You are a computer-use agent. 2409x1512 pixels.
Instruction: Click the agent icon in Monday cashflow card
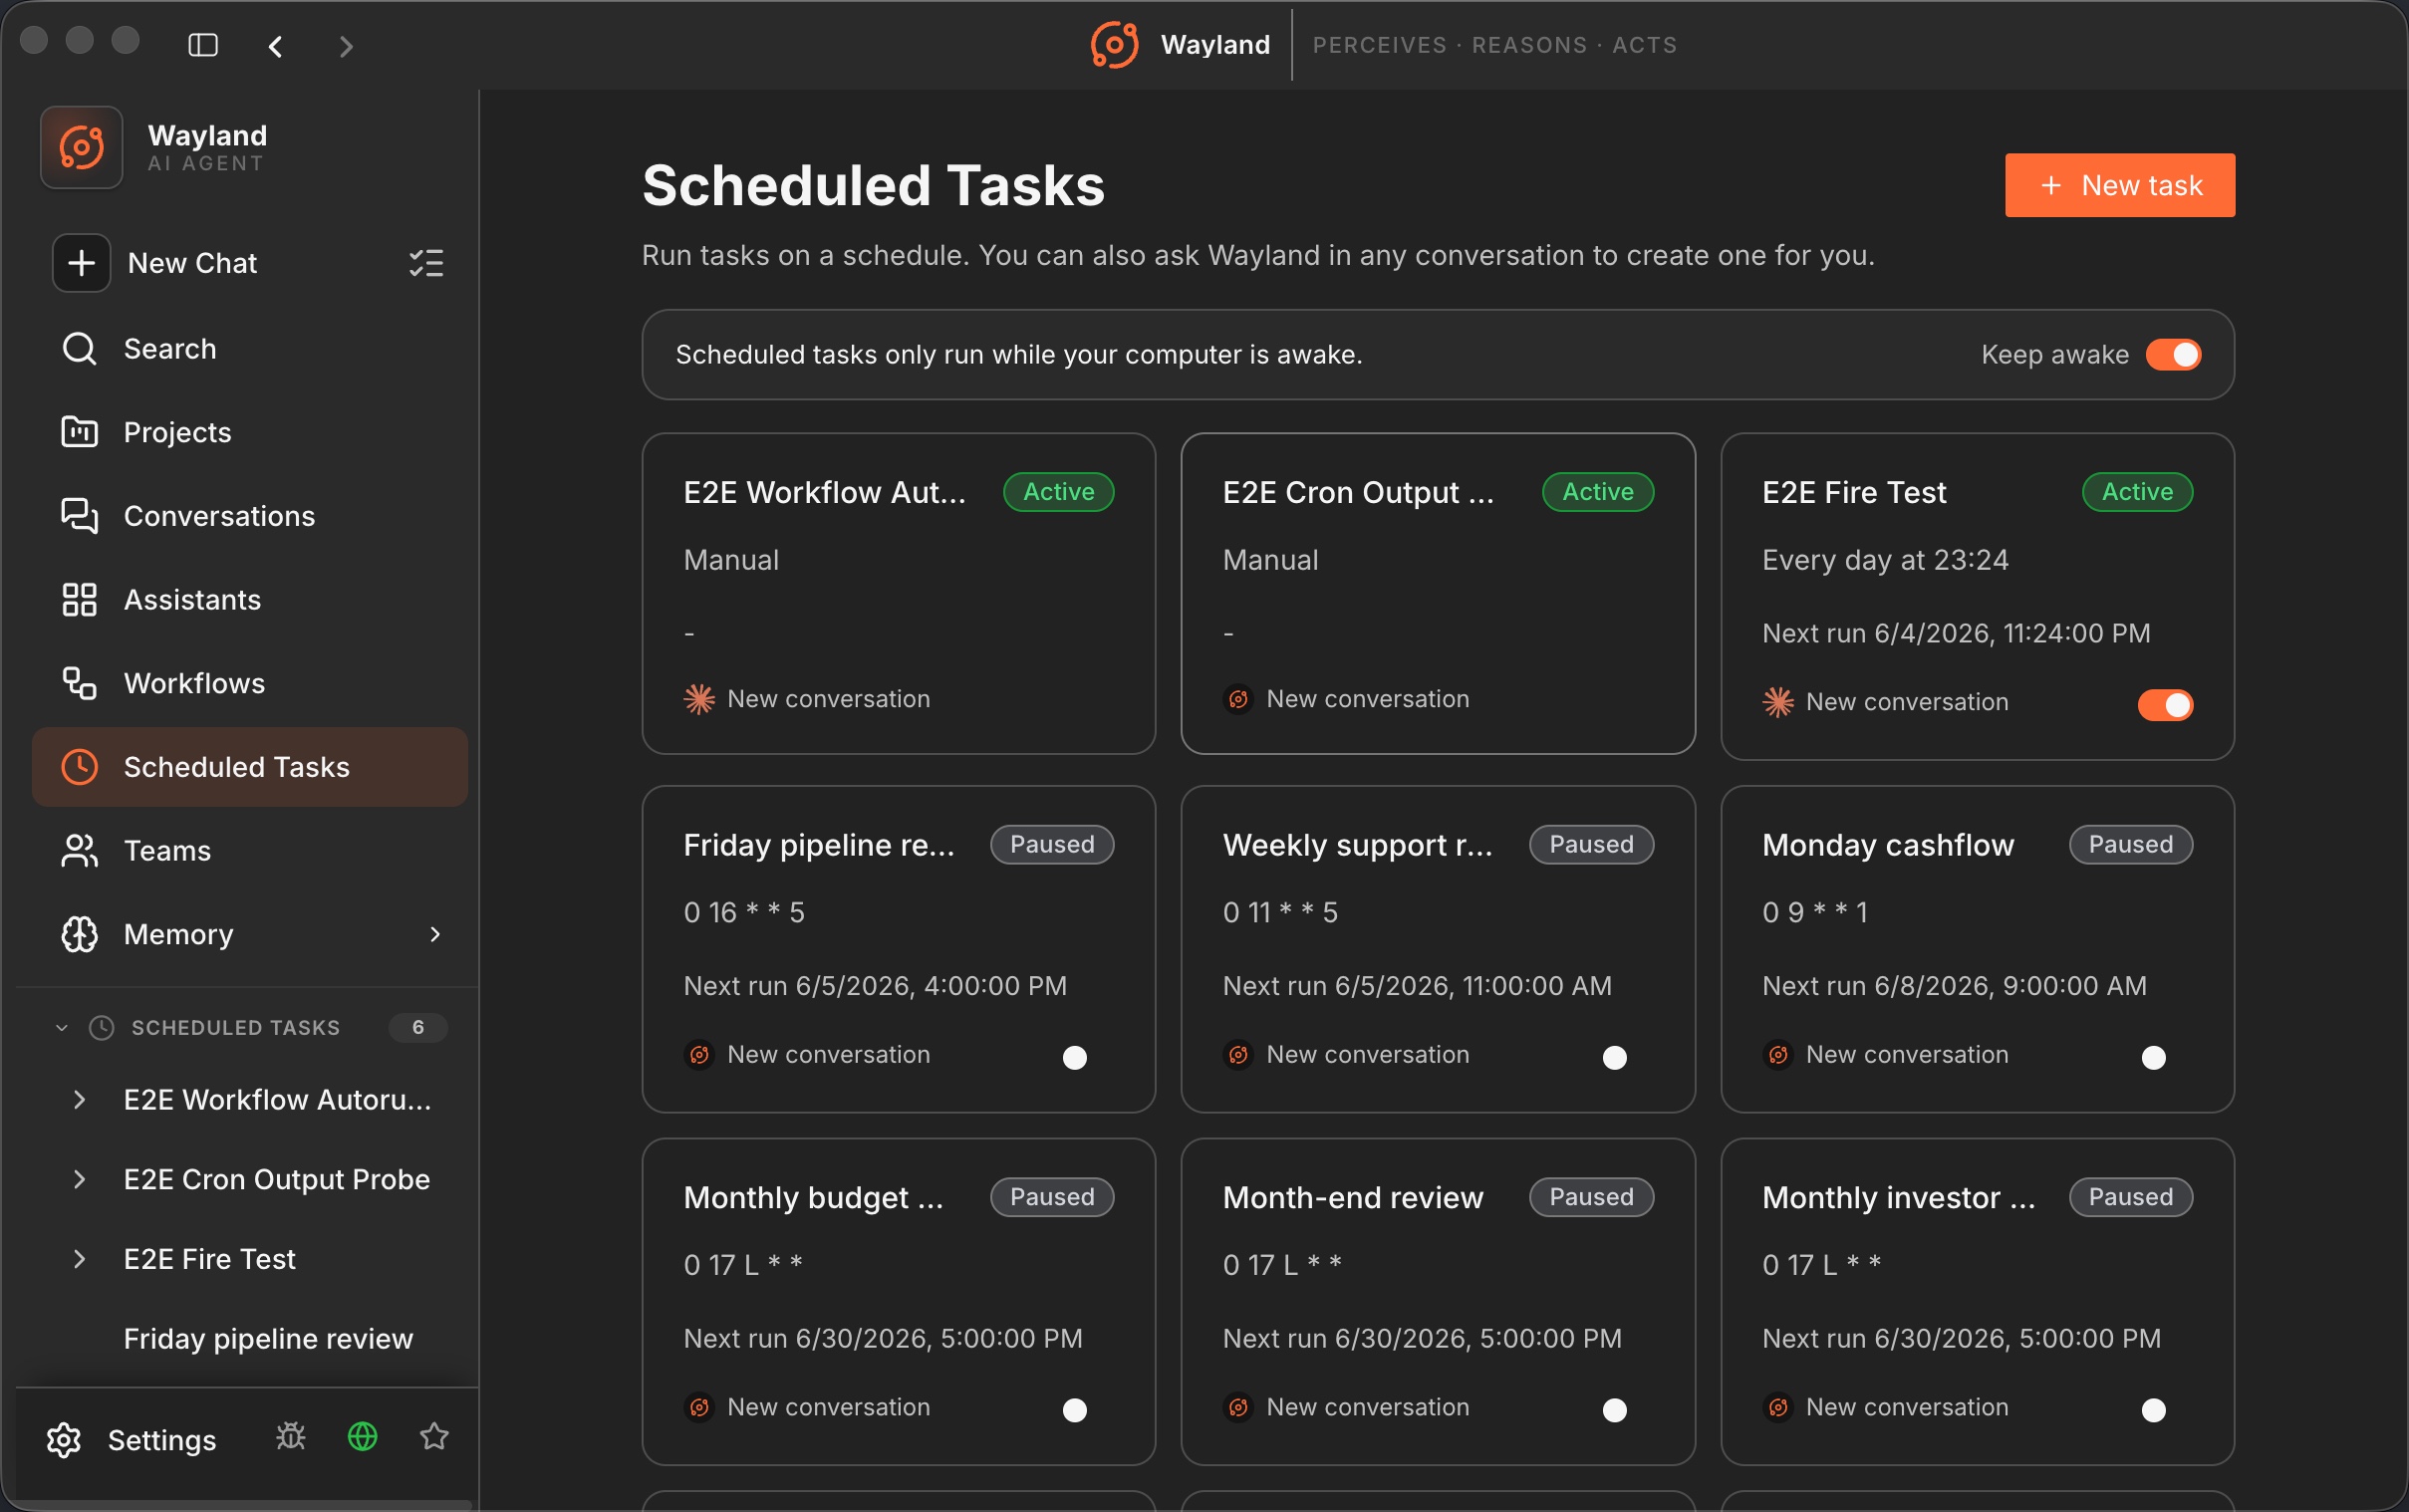[x=1778, y=1054]
